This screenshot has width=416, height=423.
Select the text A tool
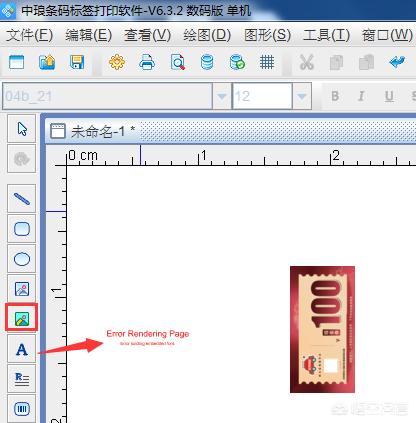[22, 349]
